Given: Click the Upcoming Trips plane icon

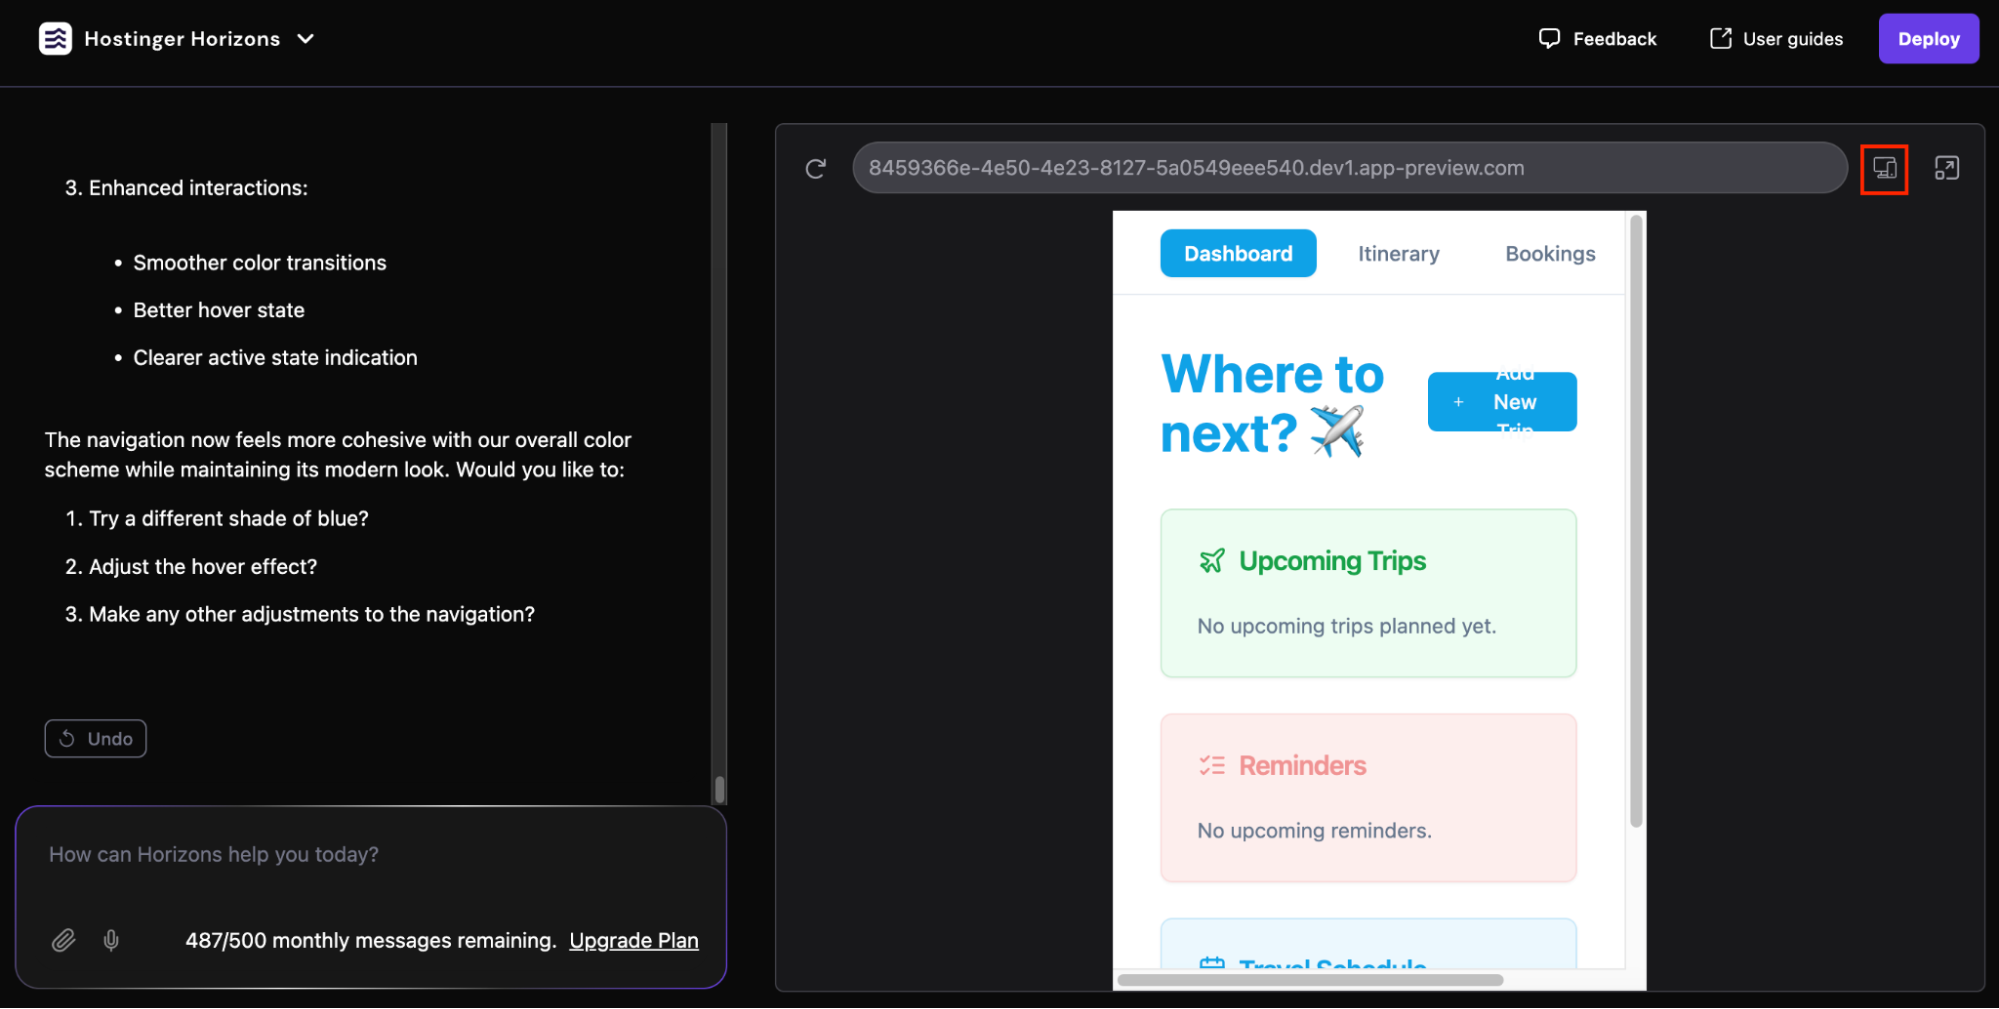Looking at the screenshot, I should (1212, 560).
